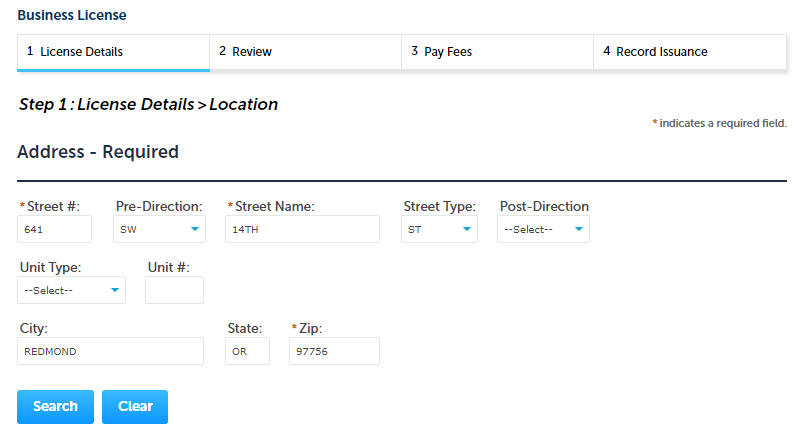Click the Clear button
The image size is (804, 433).
[135, 407]
